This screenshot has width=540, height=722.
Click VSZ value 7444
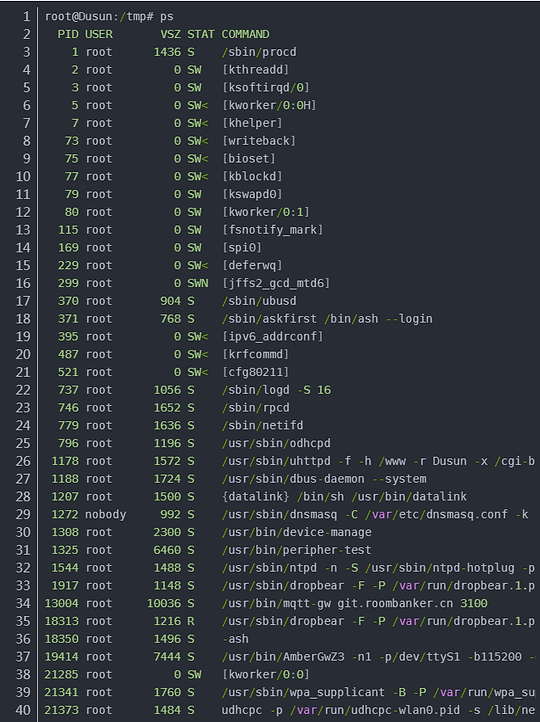click(x=167, y=657)
